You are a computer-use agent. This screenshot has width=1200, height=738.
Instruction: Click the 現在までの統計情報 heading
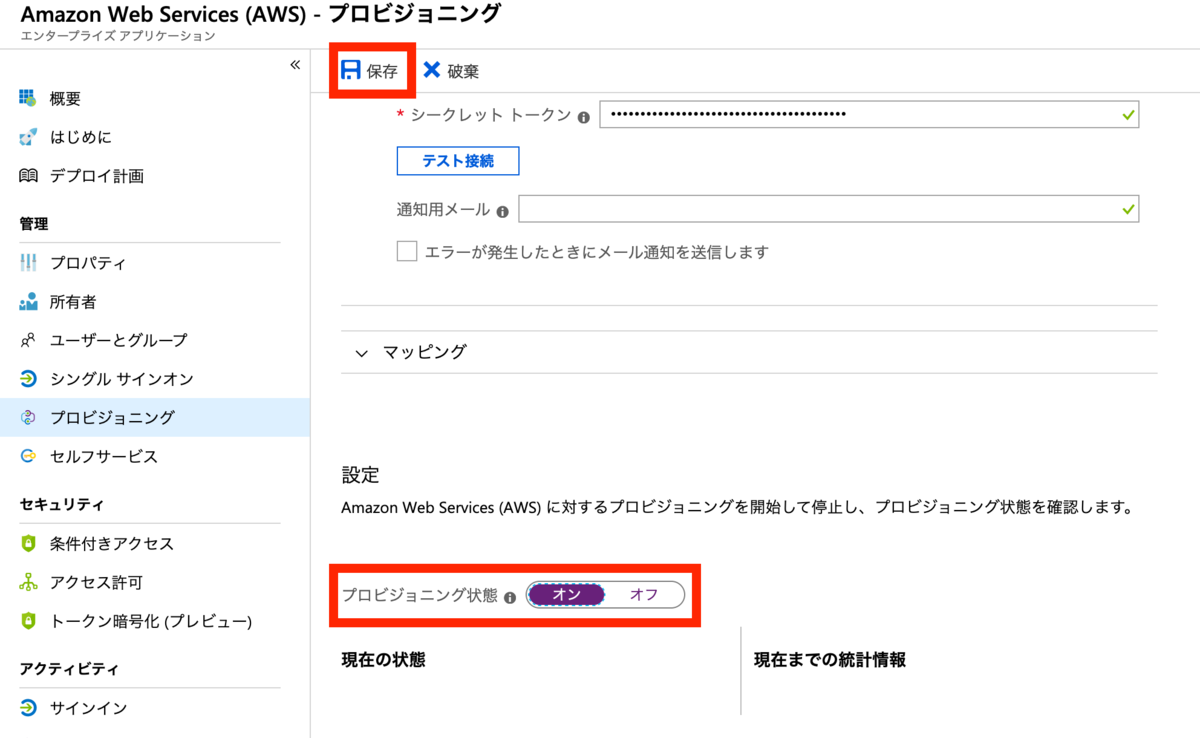coord(830,660)
